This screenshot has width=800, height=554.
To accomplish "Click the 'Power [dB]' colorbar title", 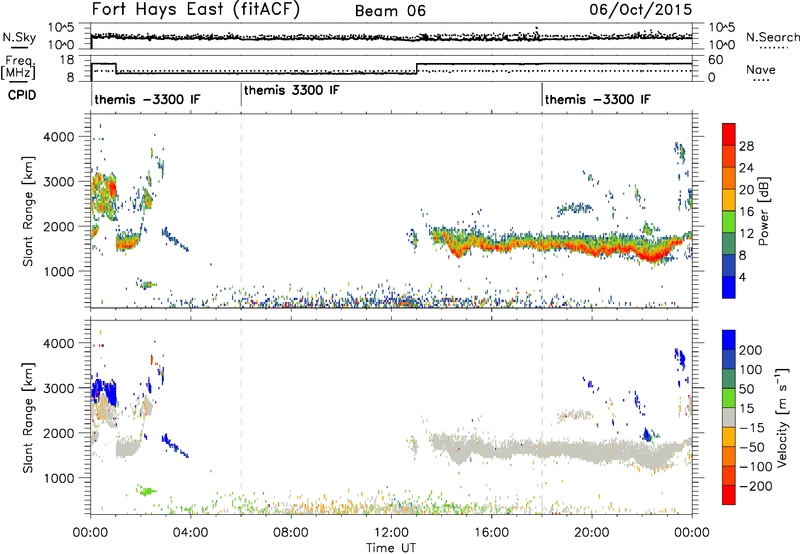I will click(x=763, y=211).
